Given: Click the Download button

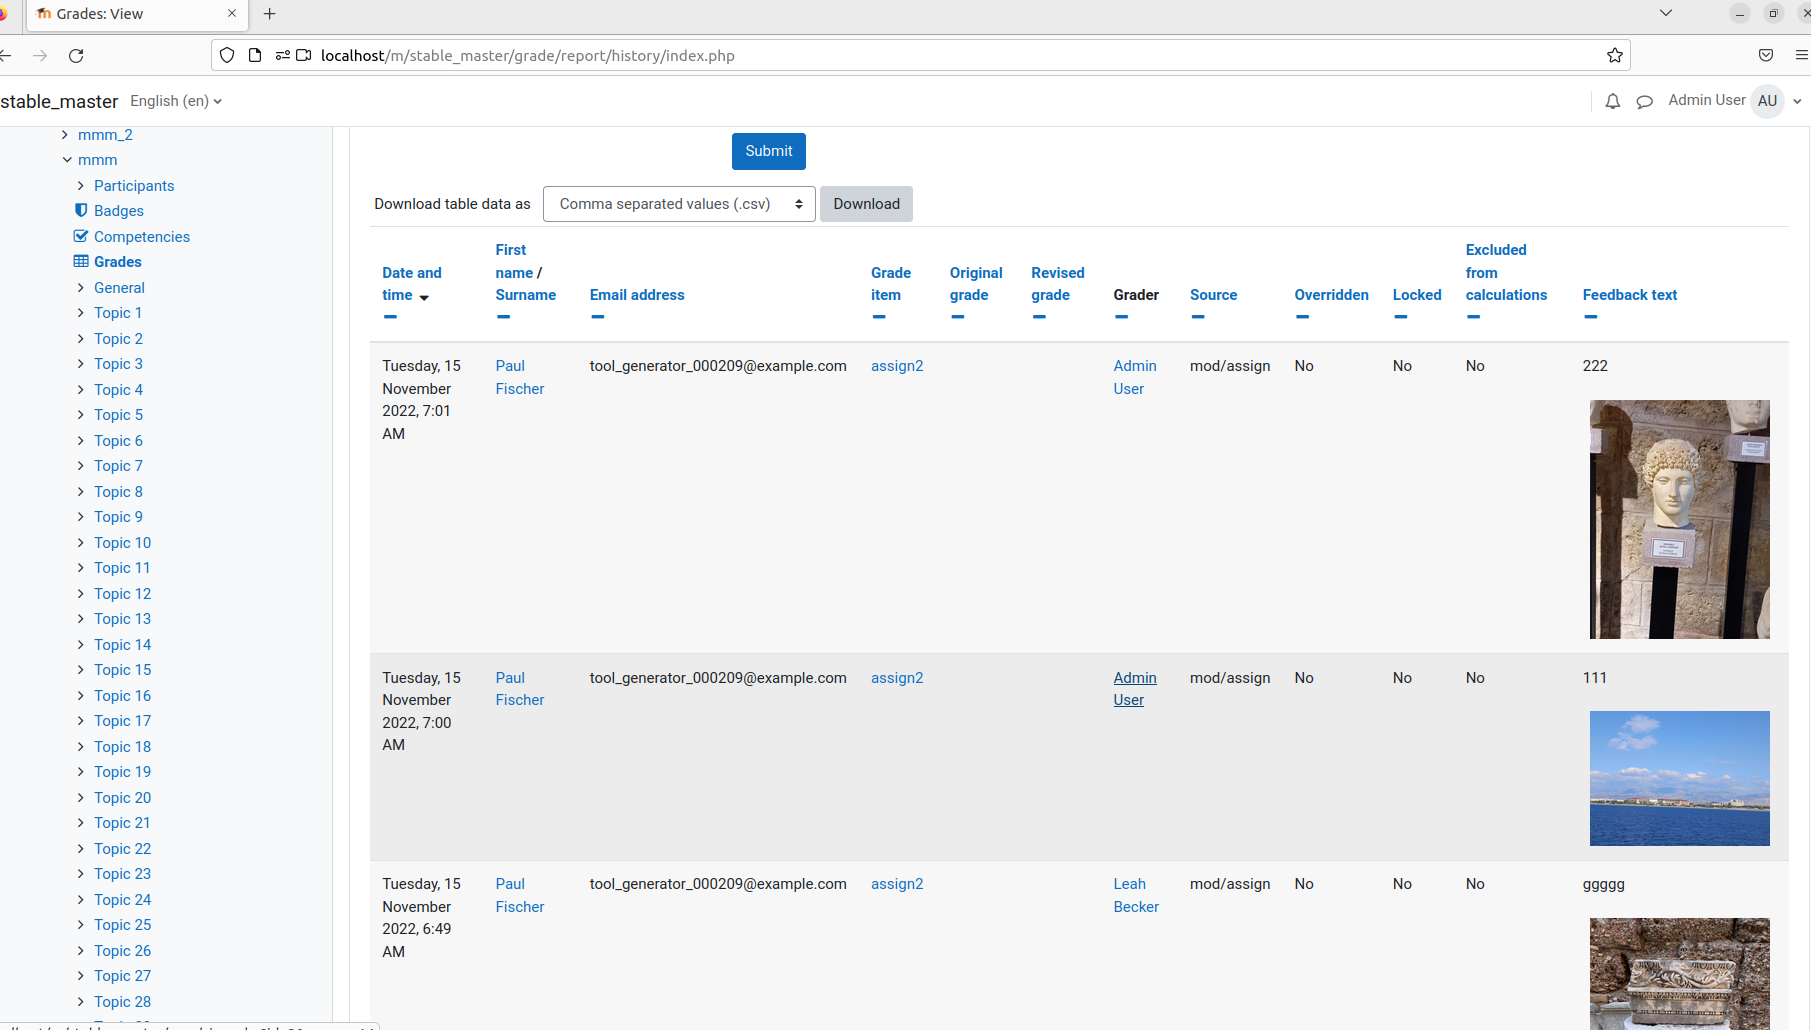Looking at the screenshot, I should [866, 204].
